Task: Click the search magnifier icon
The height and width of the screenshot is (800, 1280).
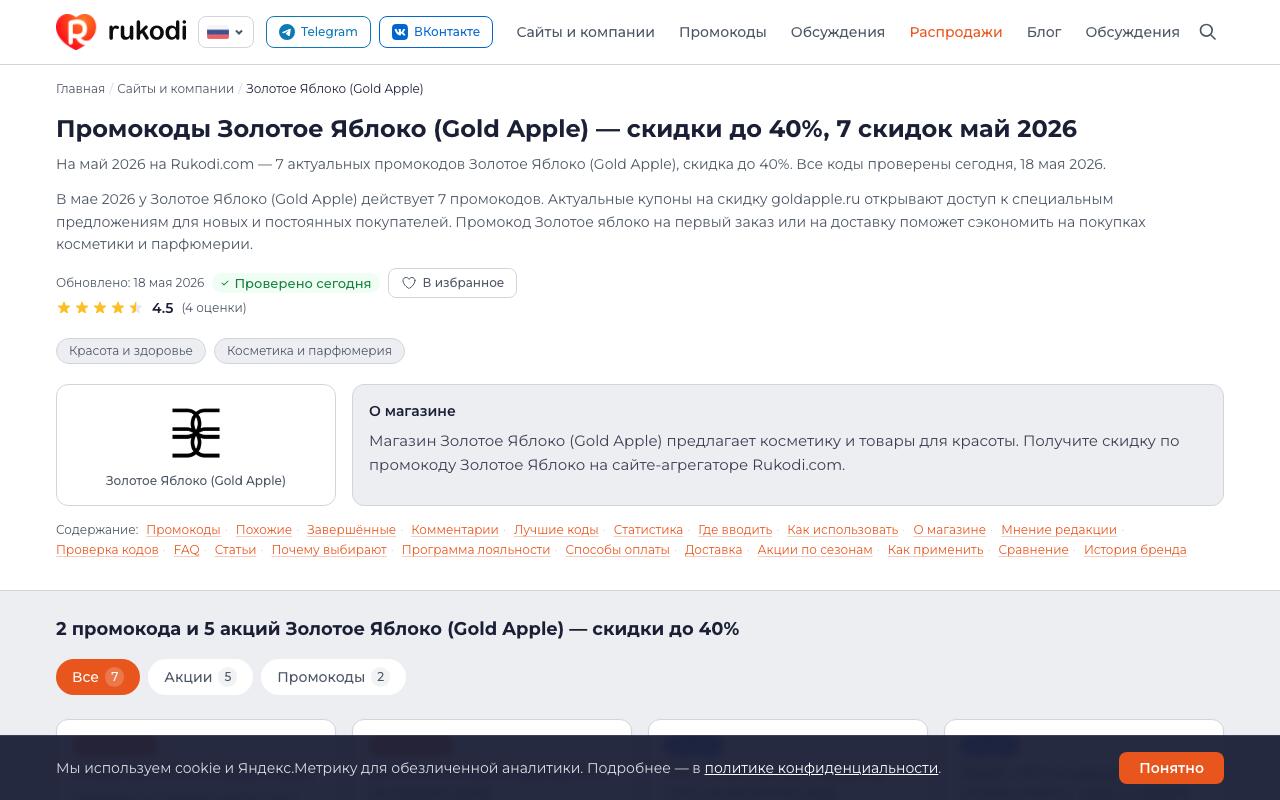Action: 1208,32
